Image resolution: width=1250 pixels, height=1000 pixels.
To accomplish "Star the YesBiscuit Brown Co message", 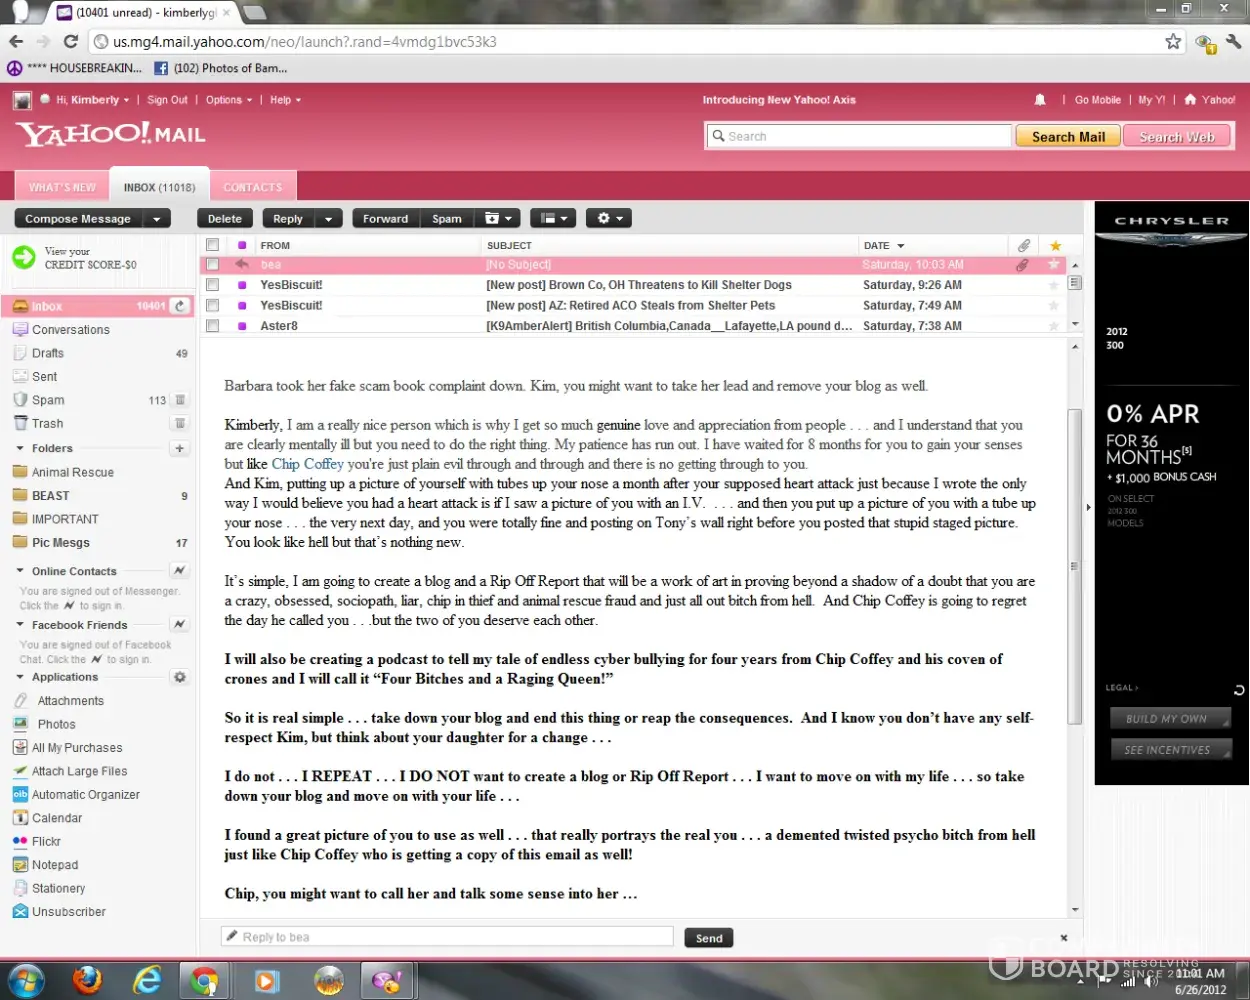I will pyautogui.click(x=1053, y=285).
